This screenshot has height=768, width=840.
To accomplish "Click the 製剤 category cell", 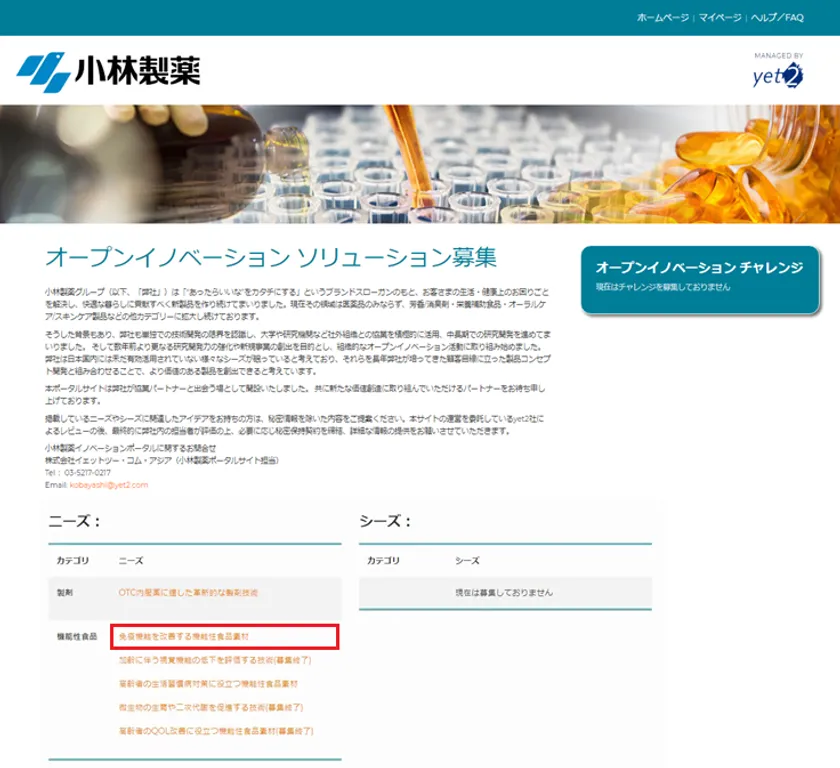I will point(65,592).
